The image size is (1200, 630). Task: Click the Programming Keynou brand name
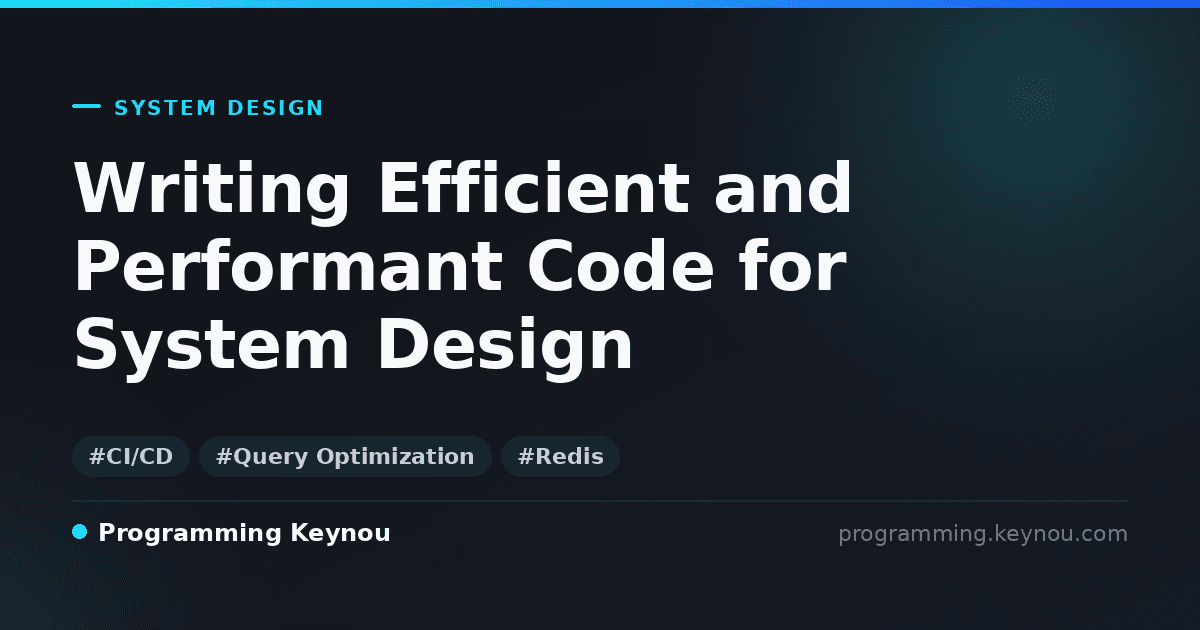(244, 533)
